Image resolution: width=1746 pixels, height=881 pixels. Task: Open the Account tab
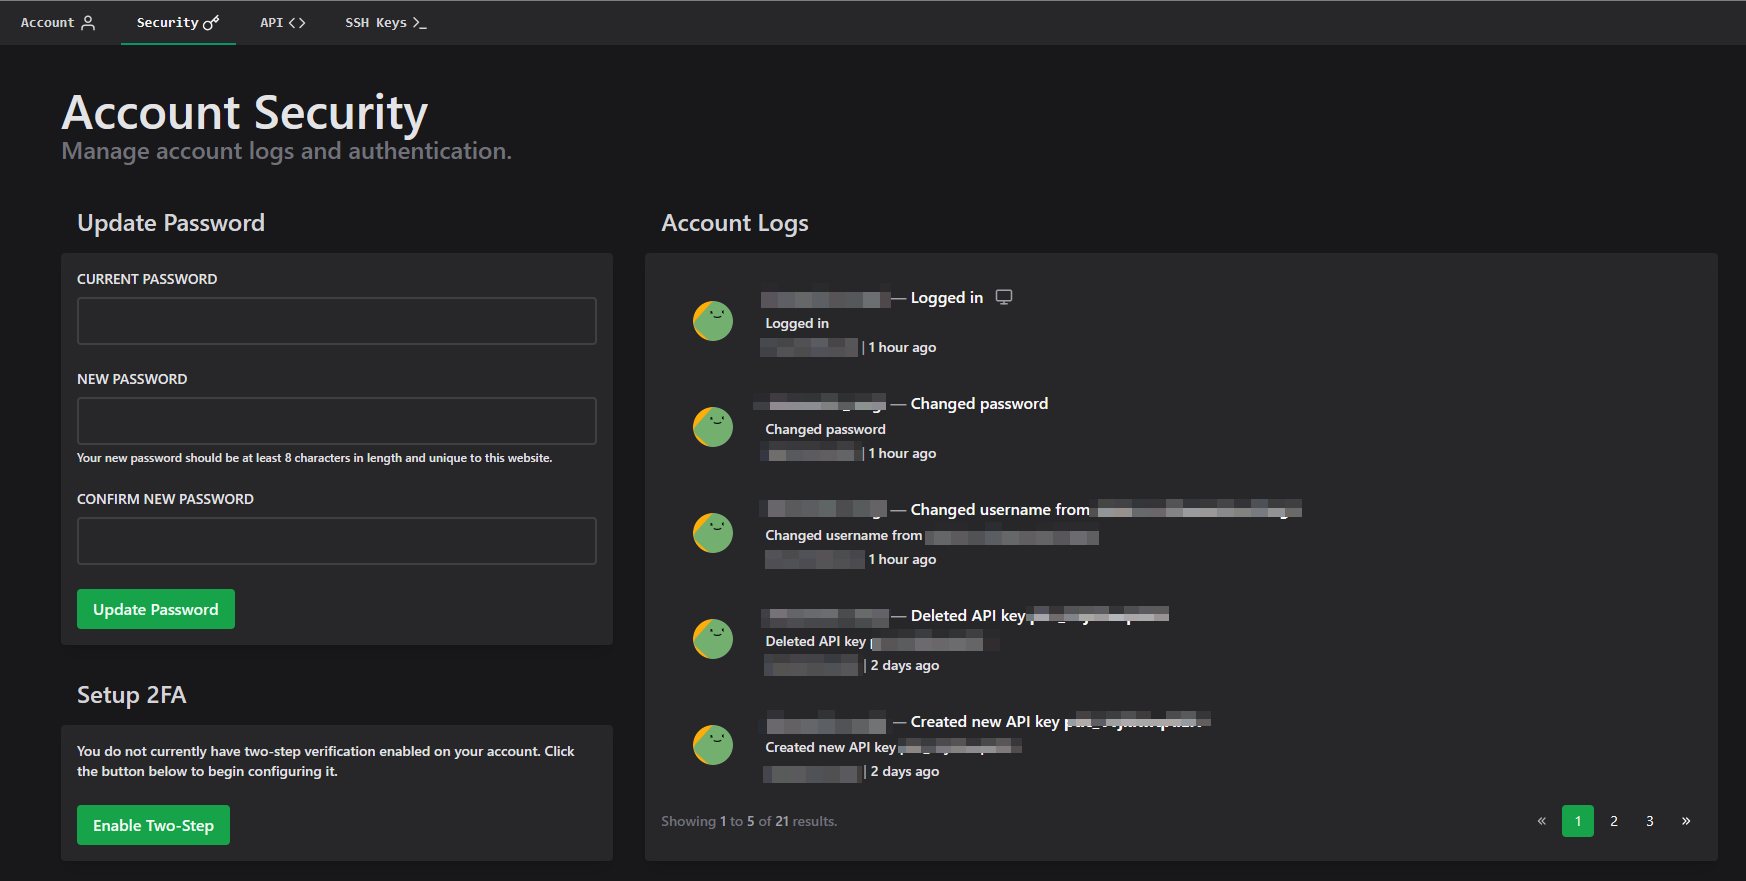tap(58, 22)
